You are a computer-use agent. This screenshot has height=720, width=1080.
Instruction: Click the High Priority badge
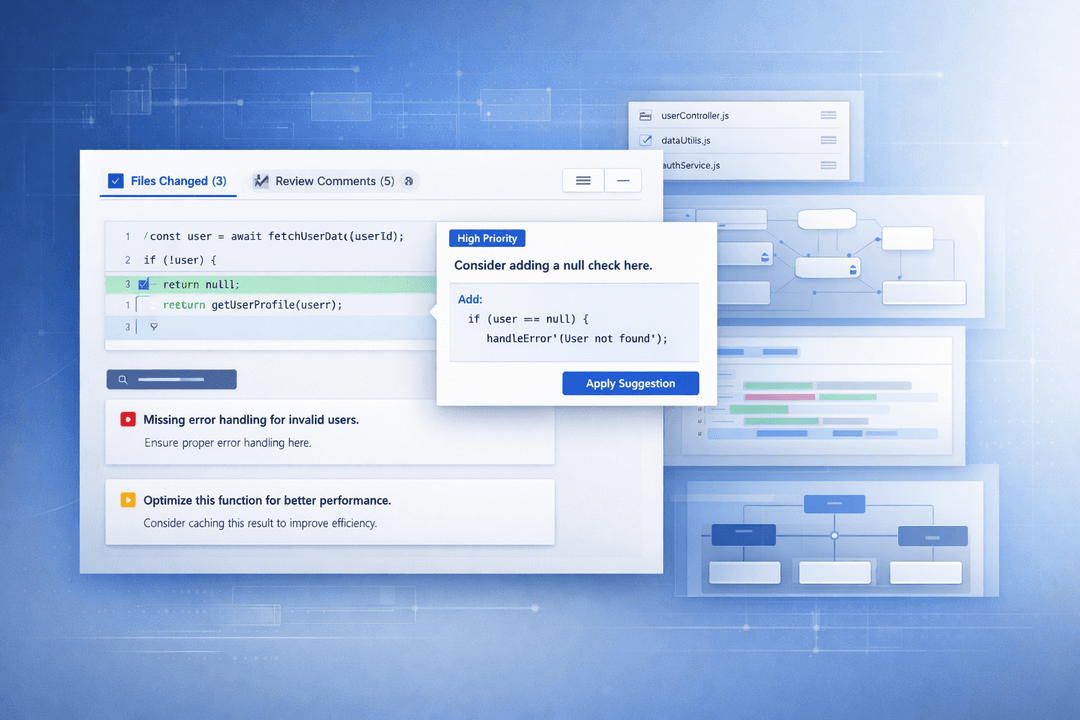pyautogui.click(x=487, y=238)
